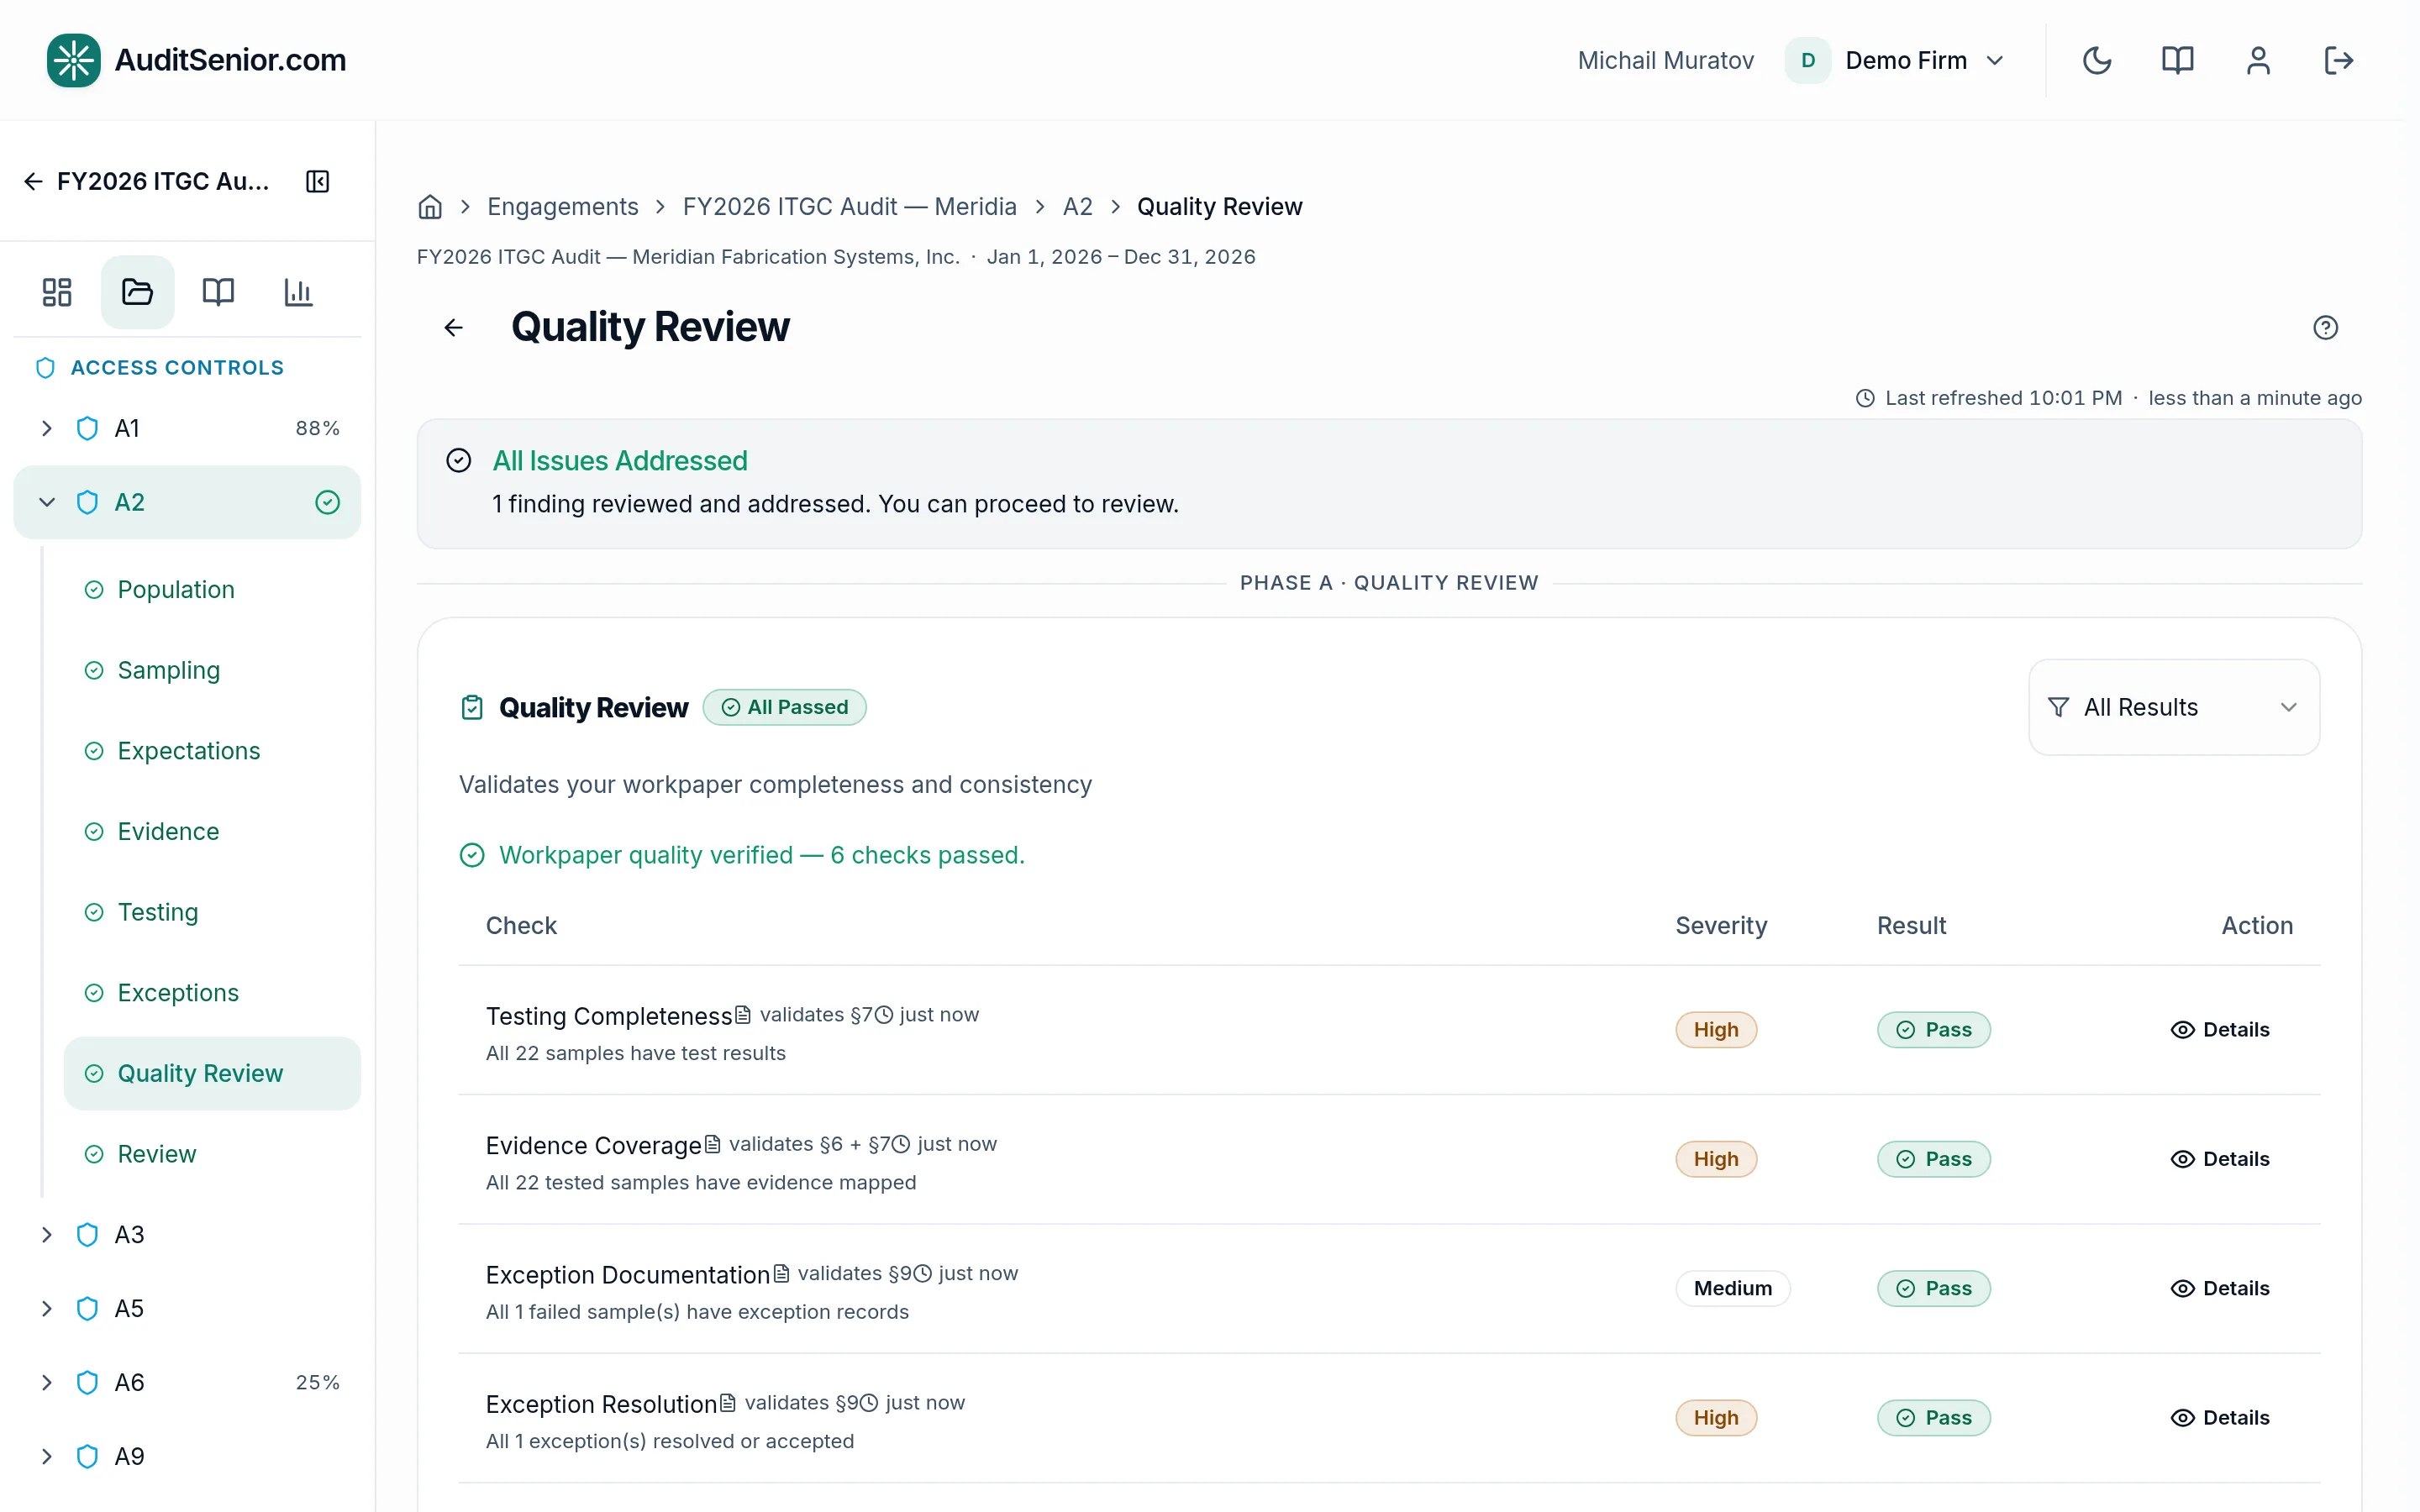This screenshot has width=2420, height=1512.
Task: Click the document icon beside Evidence Coverage
Action: 712,1144
